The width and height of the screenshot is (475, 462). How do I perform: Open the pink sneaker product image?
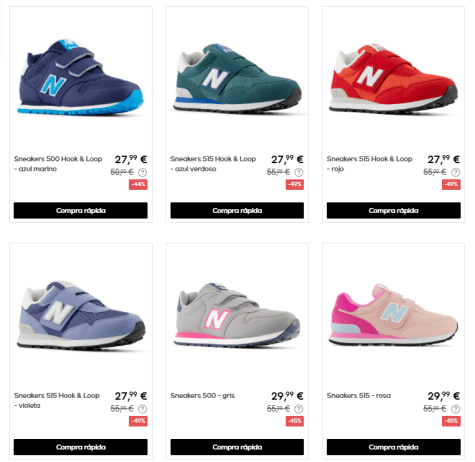click(x=394, y=315)
